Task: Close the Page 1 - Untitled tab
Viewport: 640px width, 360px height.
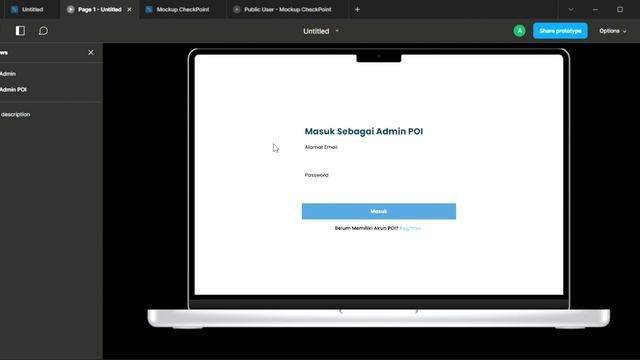Action: [x=129, y=9]
